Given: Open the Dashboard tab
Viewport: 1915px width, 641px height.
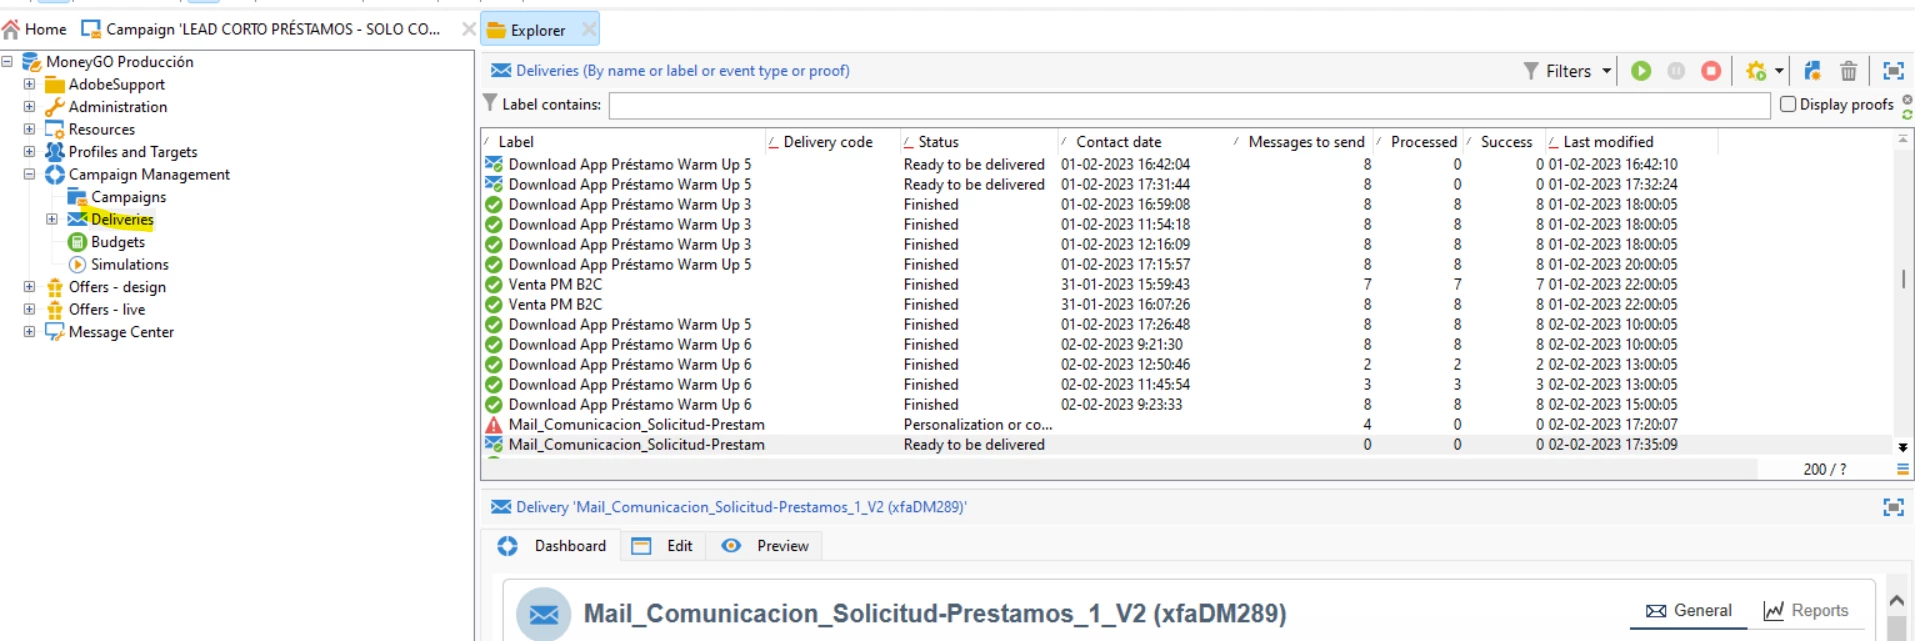Looking at the screenshot, I should pos(552,546).
